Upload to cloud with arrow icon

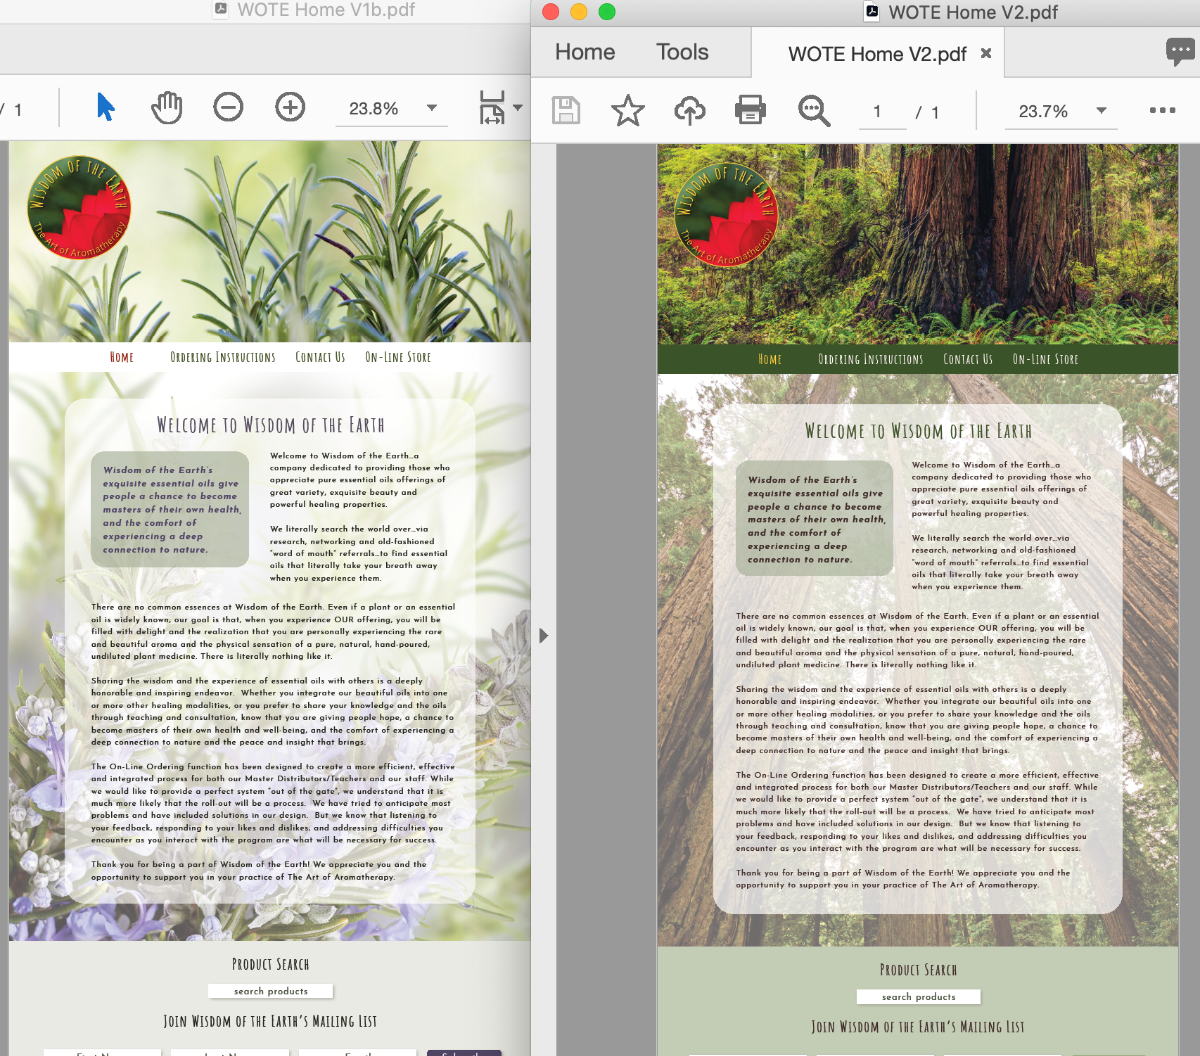click(689, 110)
